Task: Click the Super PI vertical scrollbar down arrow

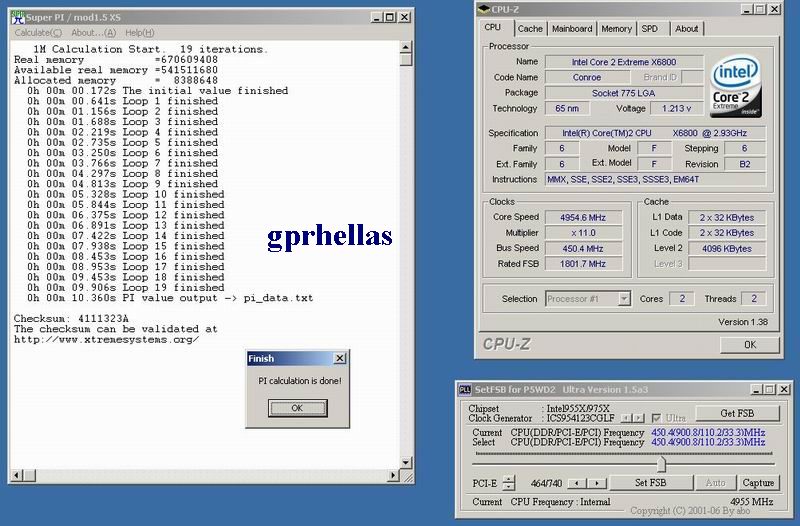Action: (406, 463)
